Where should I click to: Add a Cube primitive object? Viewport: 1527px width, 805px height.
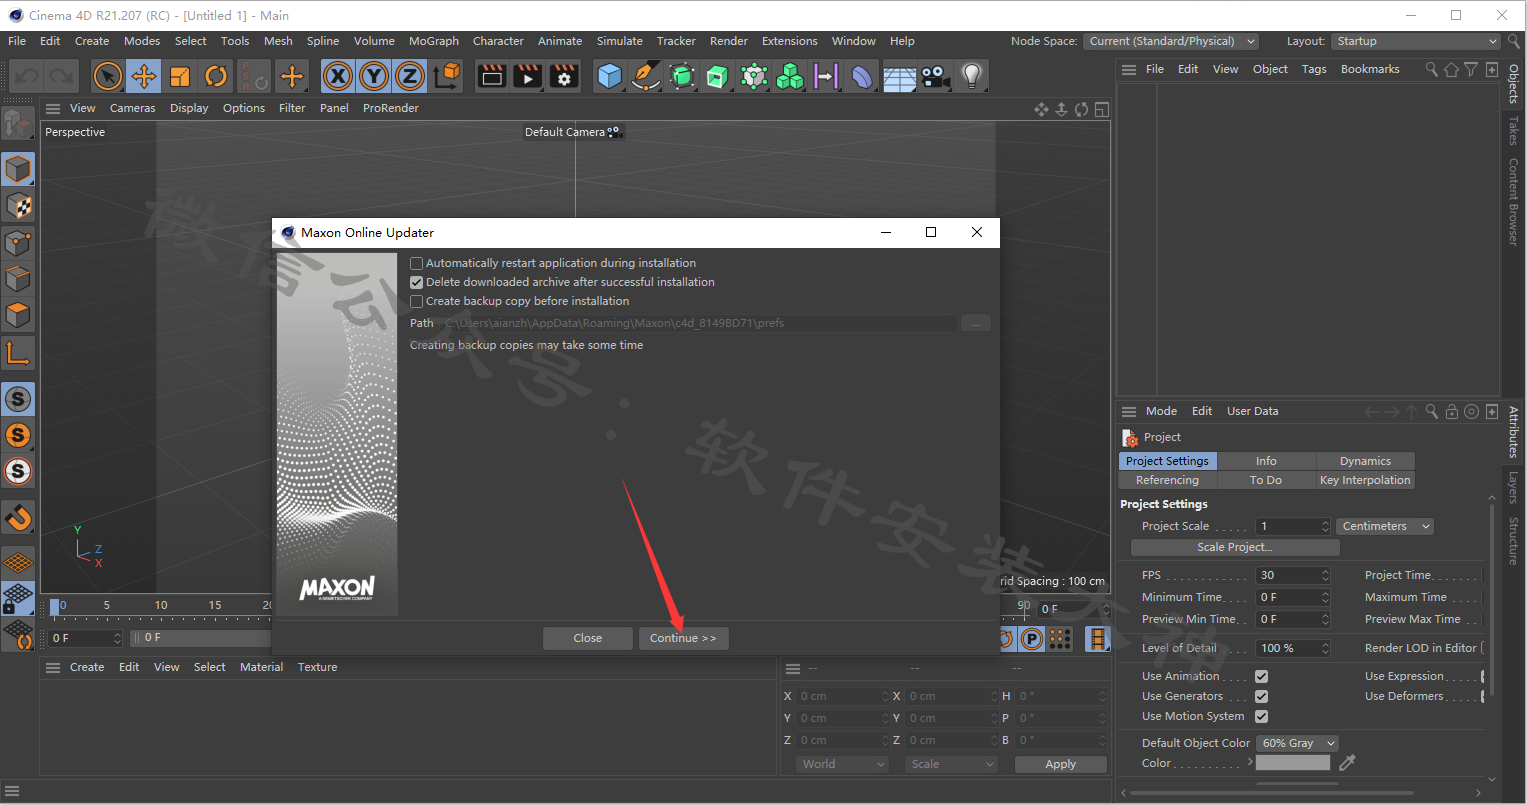[x=609, y=76]
